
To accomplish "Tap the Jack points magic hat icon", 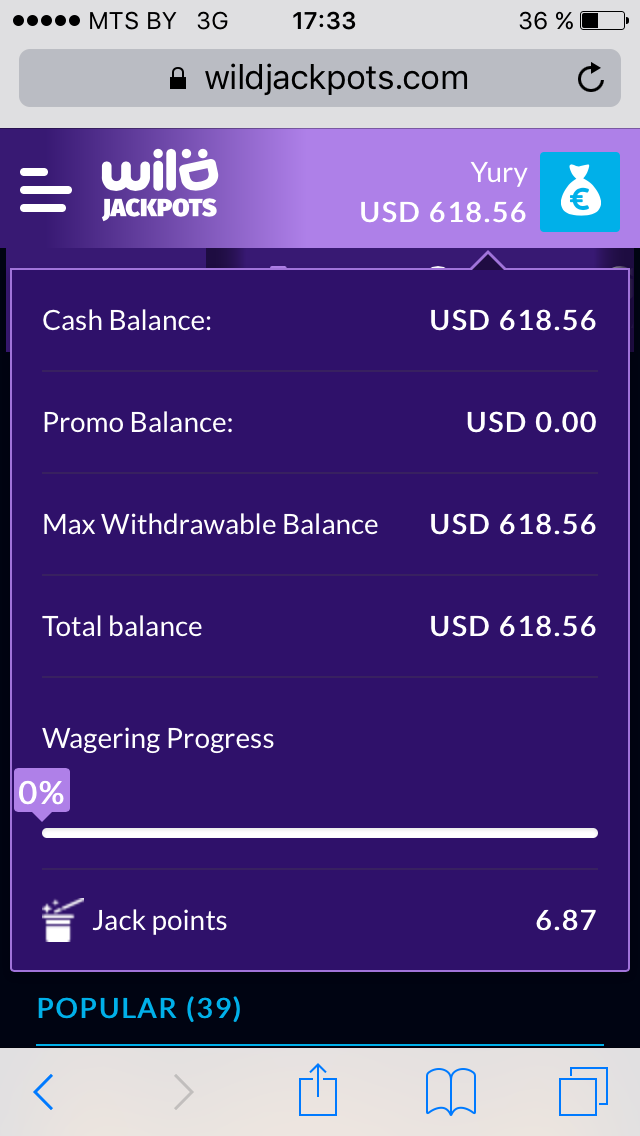I will pyautogui.click(x=59, y=920).
